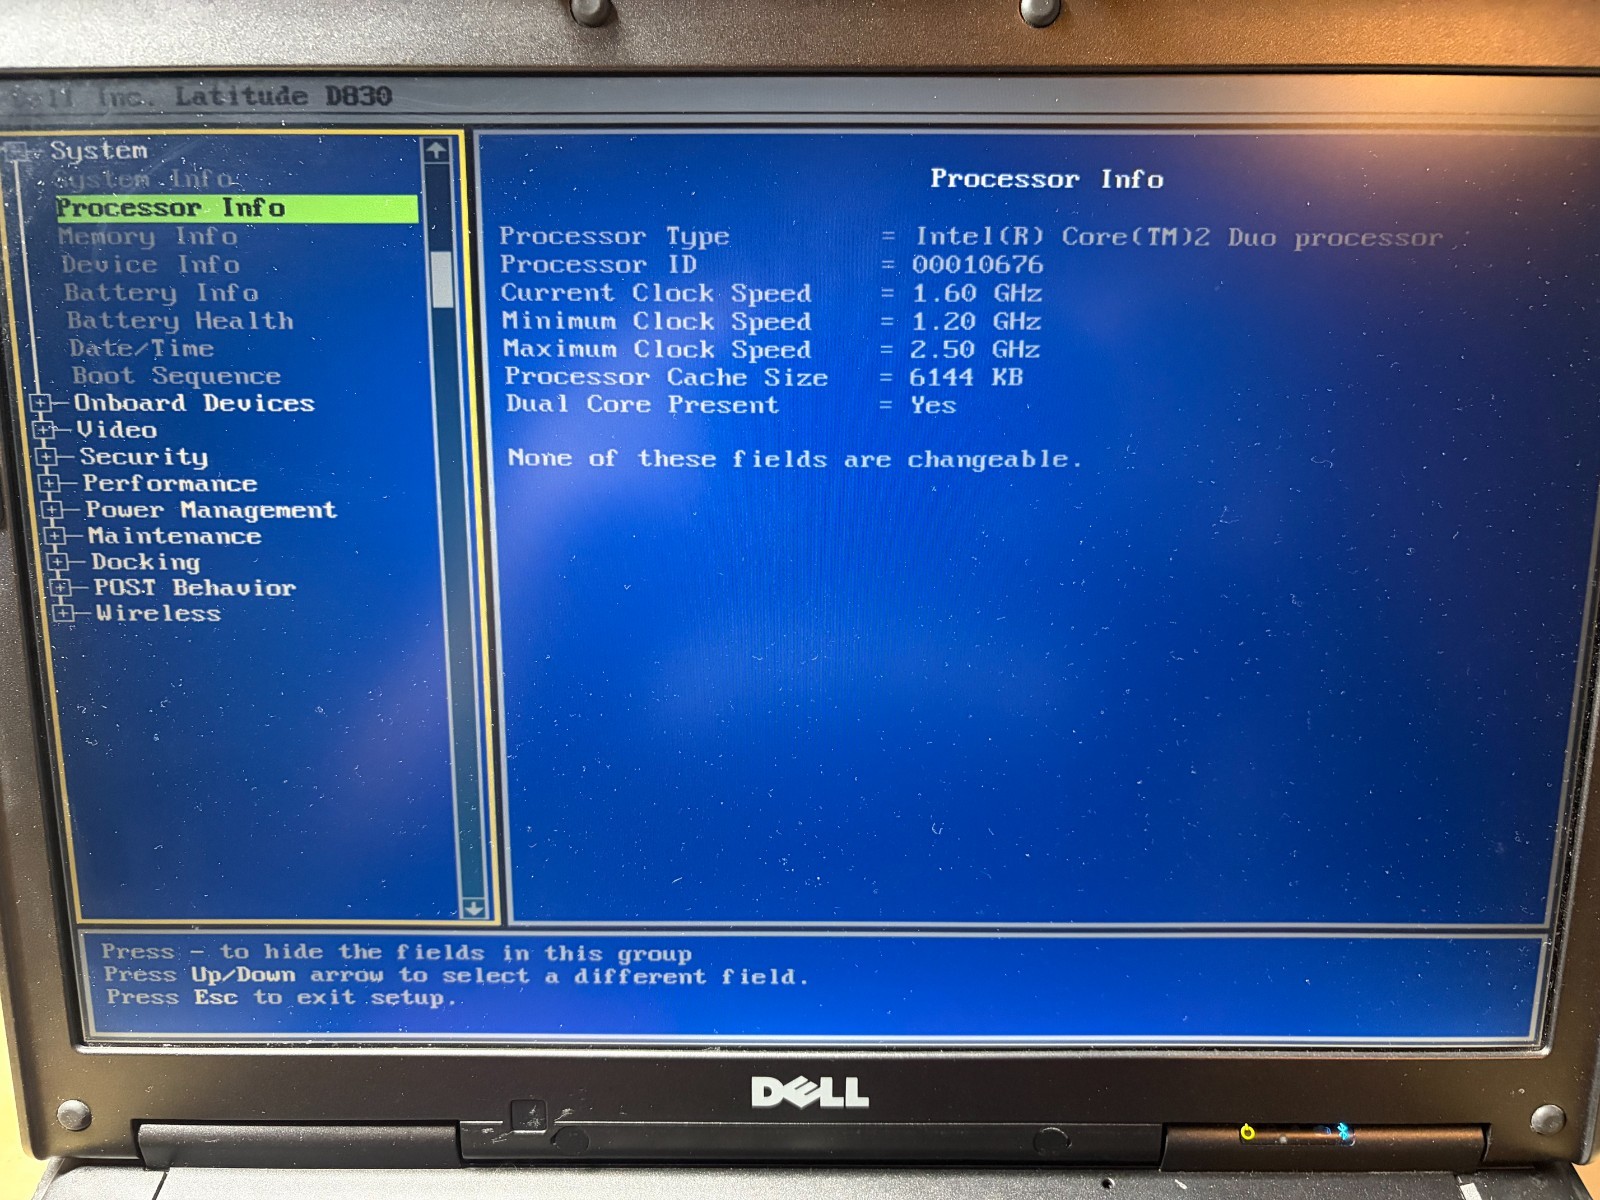Click the 'None of these fields are changeable' text

795,459
